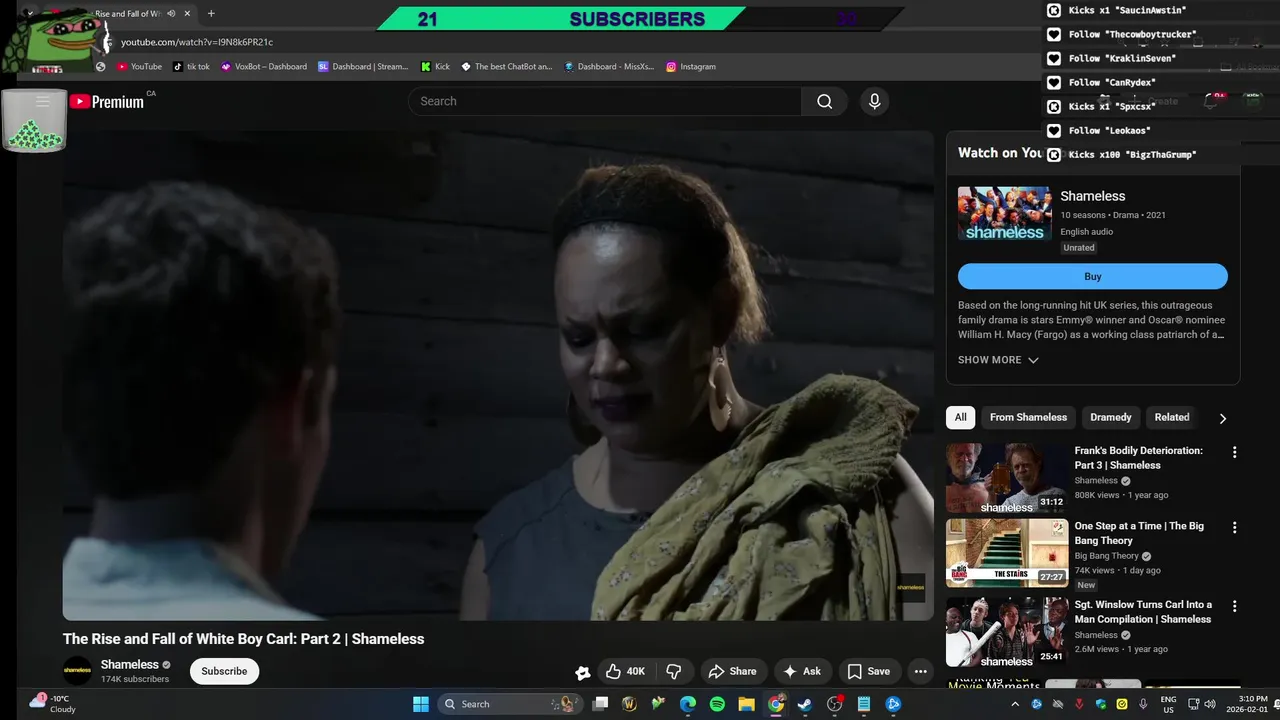Click inside the YouTube search field

pyautogui.click(x=605, y=101)
